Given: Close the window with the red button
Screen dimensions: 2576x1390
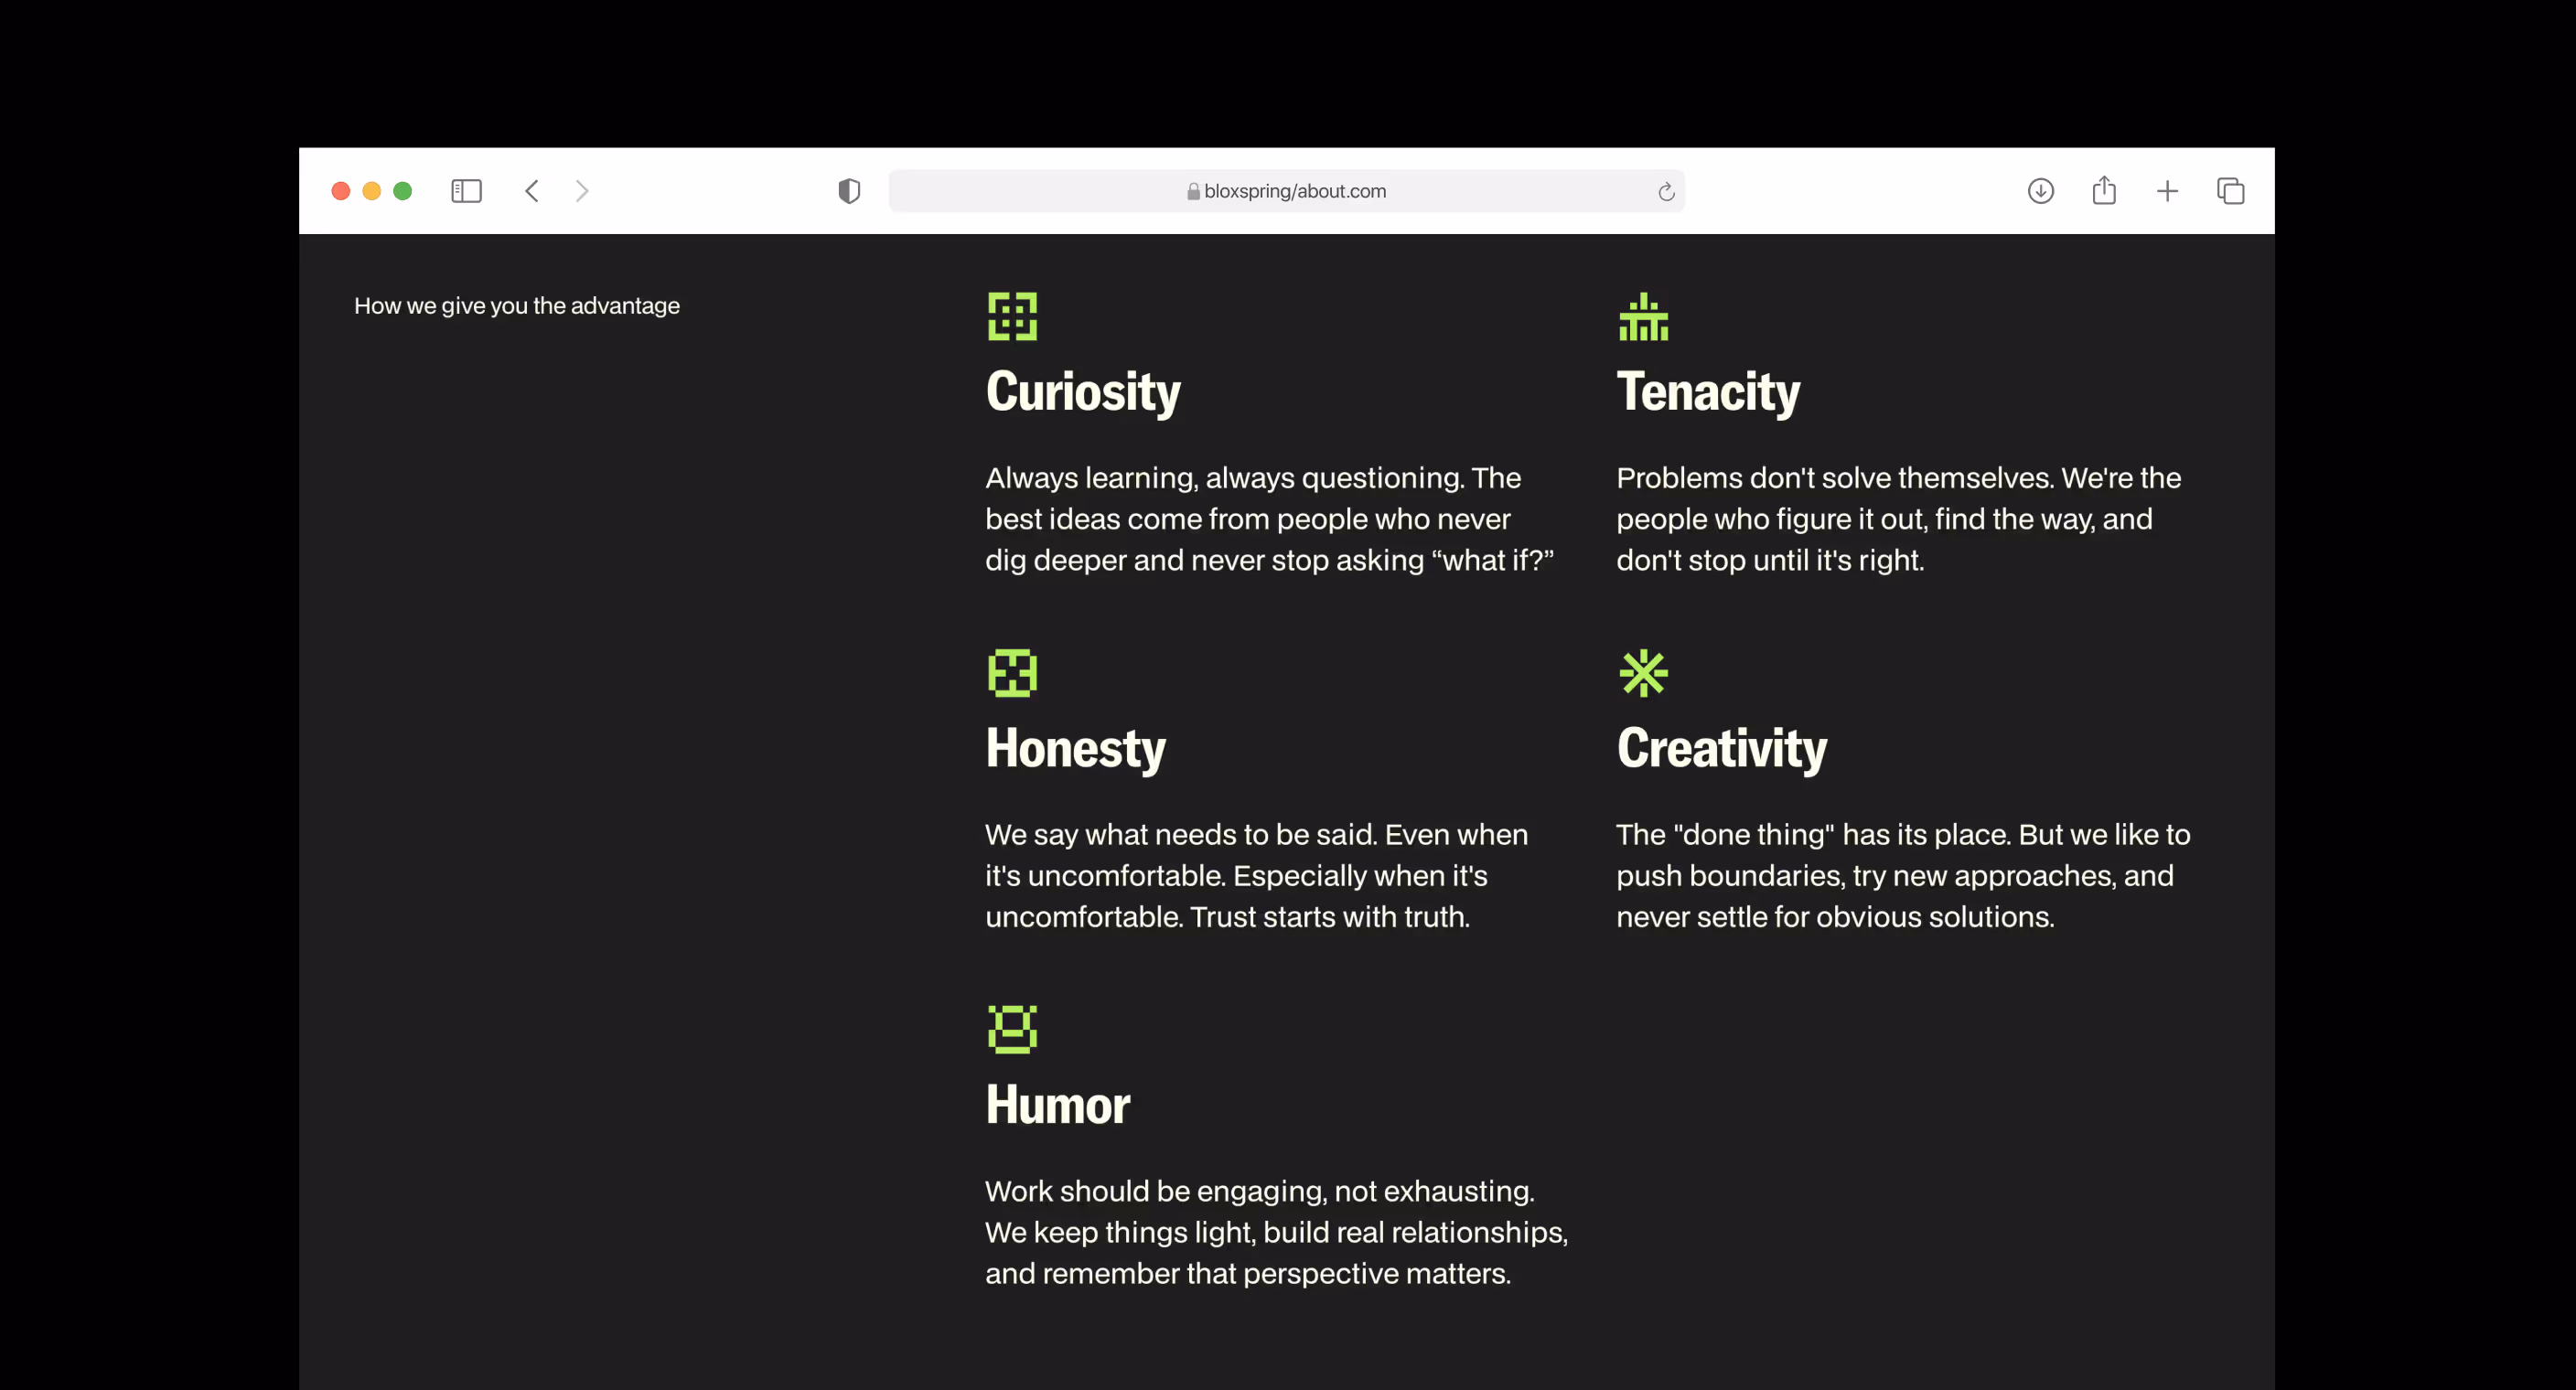Looking at the screenshot, I should tap(341, 191).
